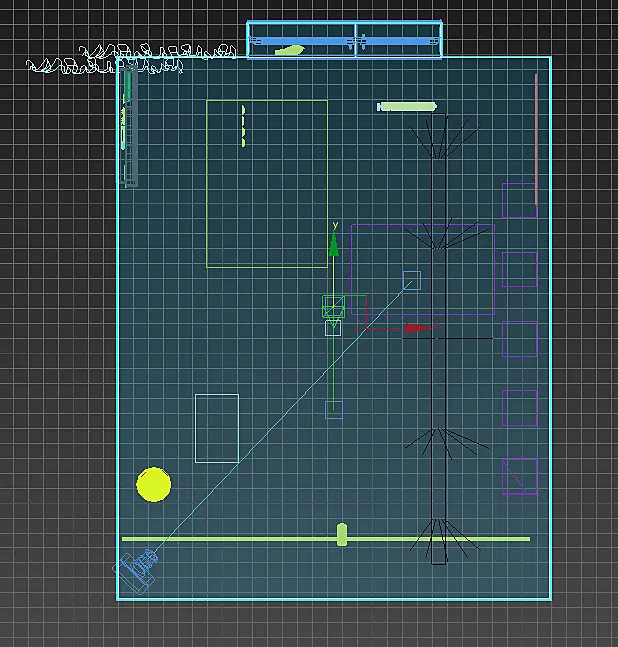Select the yellow-green dashed marks inside olive rectangle
The height and width of the screenshot is (647, 618).
[x=243, y=126]
